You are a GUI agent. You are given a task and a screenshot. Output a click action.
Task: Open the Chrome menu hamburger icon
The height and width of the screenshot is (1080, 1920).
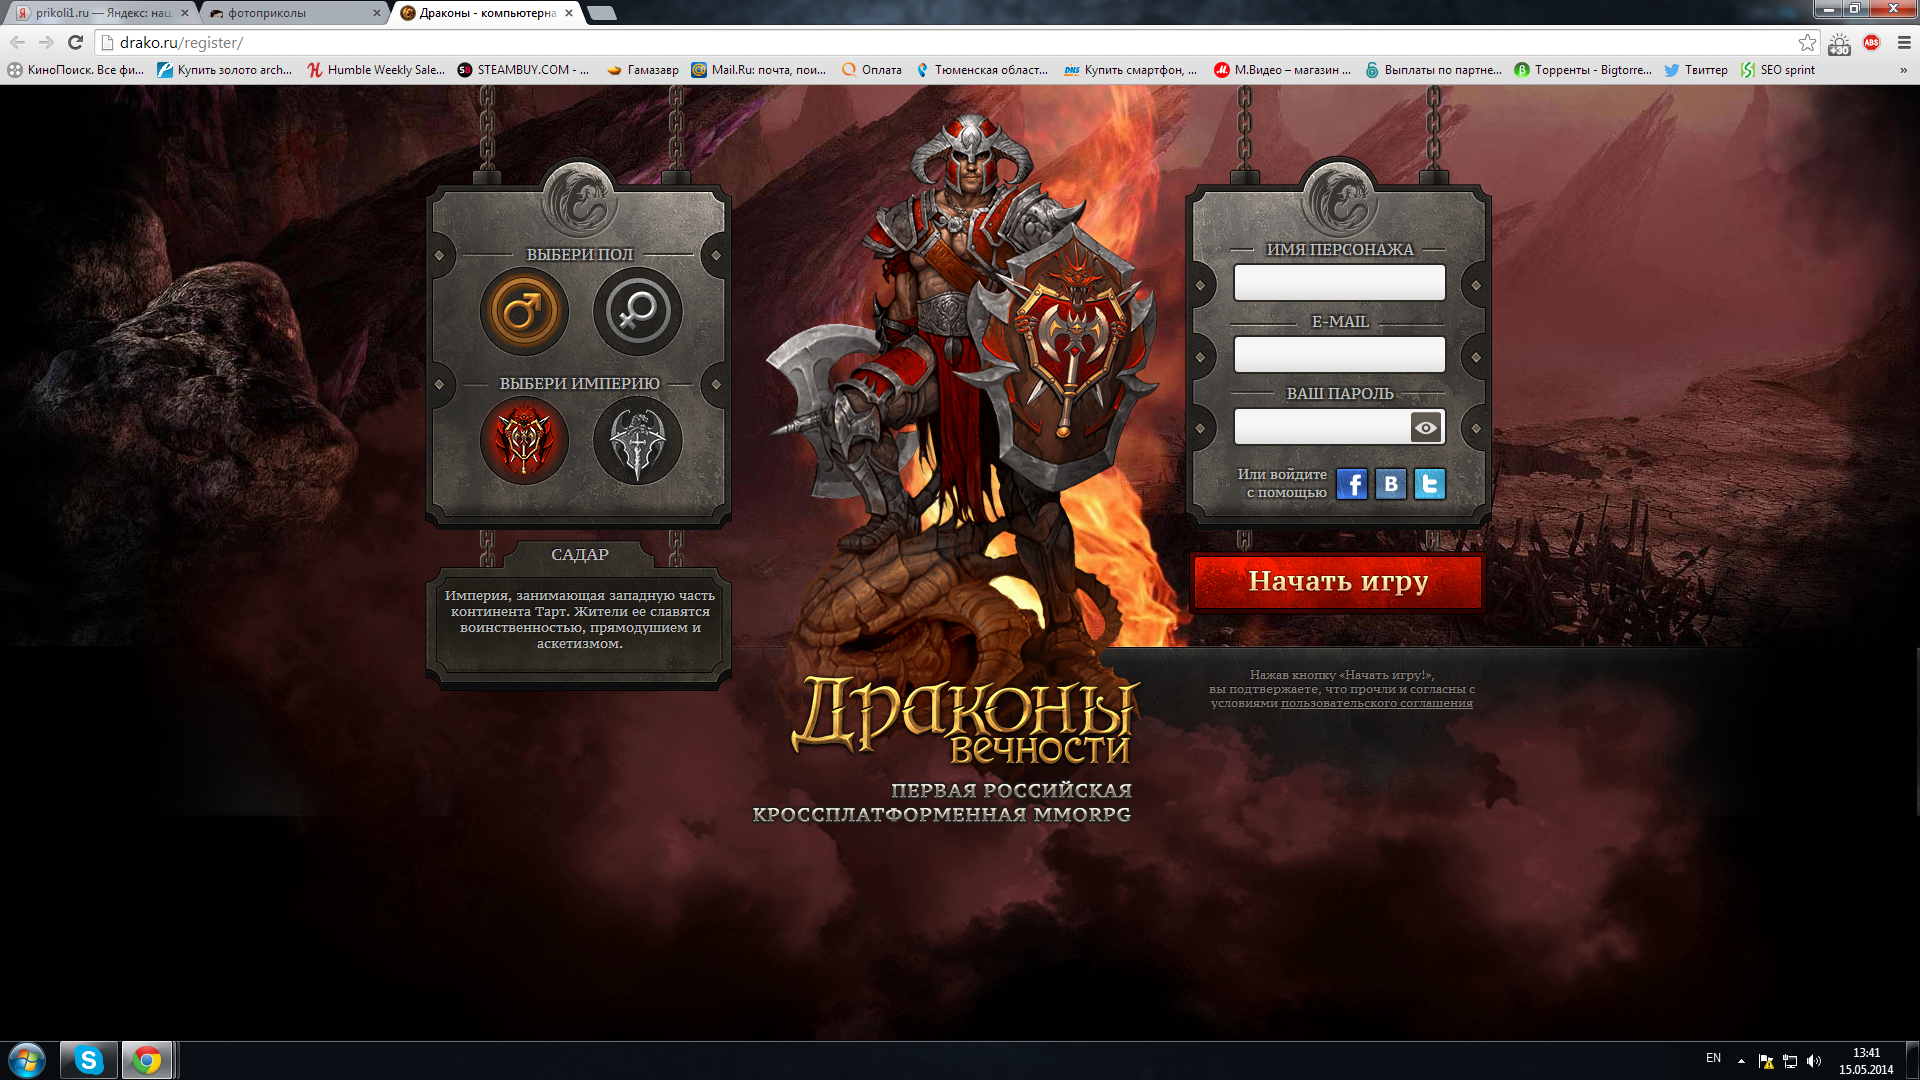(x=1904, y=42)
